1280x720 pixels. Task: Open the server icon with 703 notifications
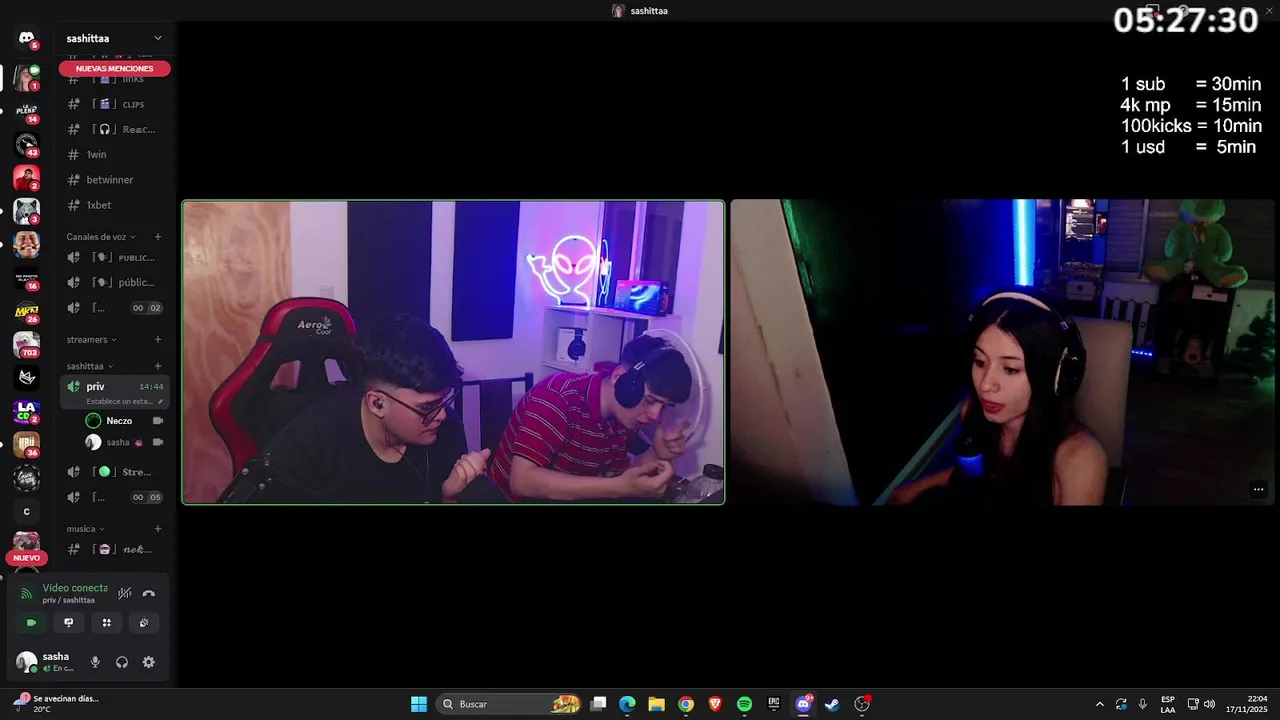[26, 345]
